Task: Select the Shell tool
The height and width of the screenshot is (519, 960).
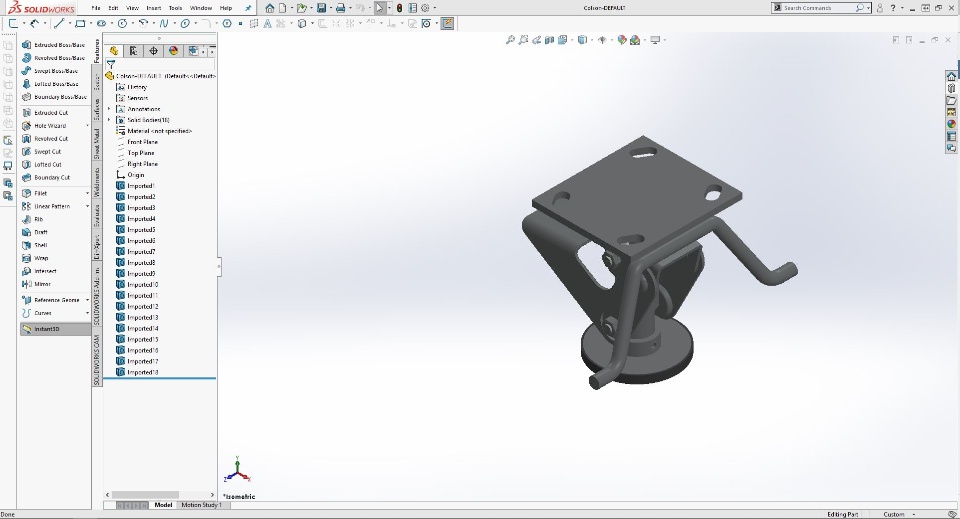Action: point(35,245)
